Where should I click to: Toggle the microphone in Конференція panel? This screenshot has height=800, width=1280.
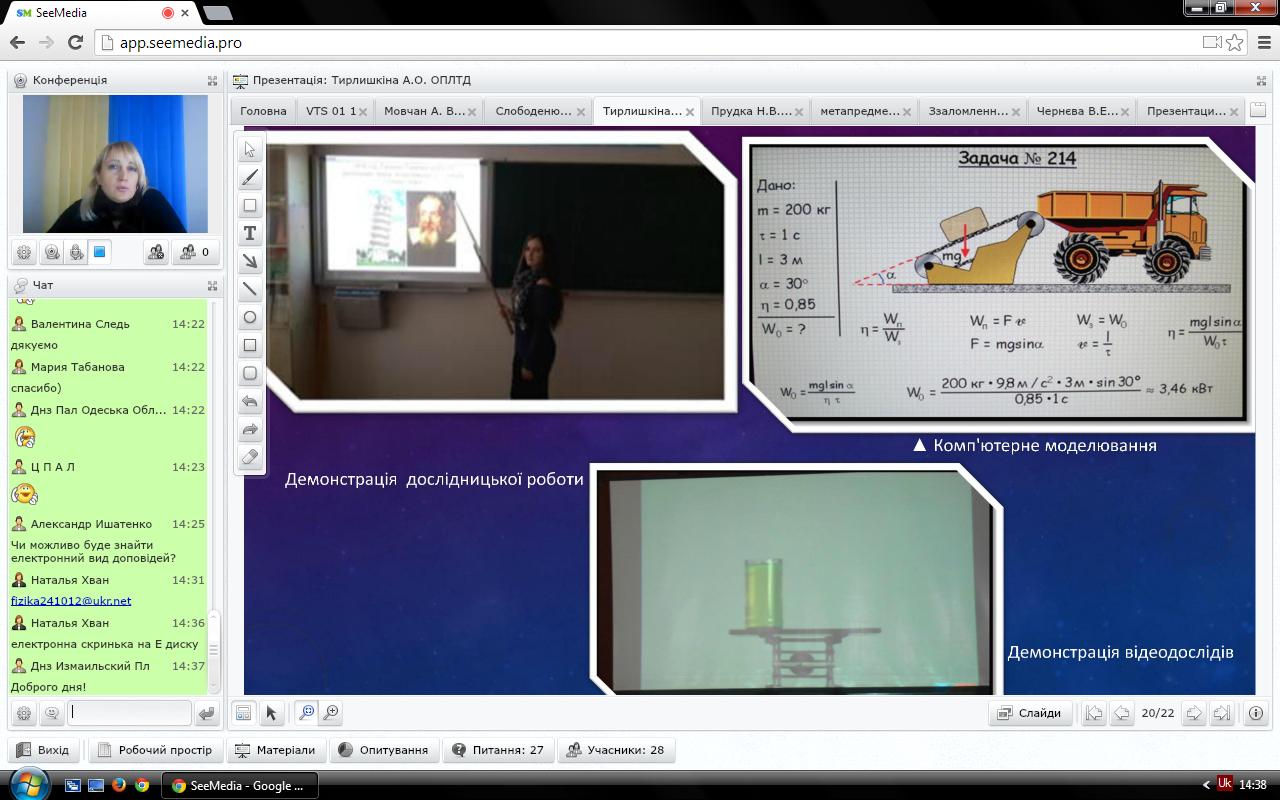(76, 253)
